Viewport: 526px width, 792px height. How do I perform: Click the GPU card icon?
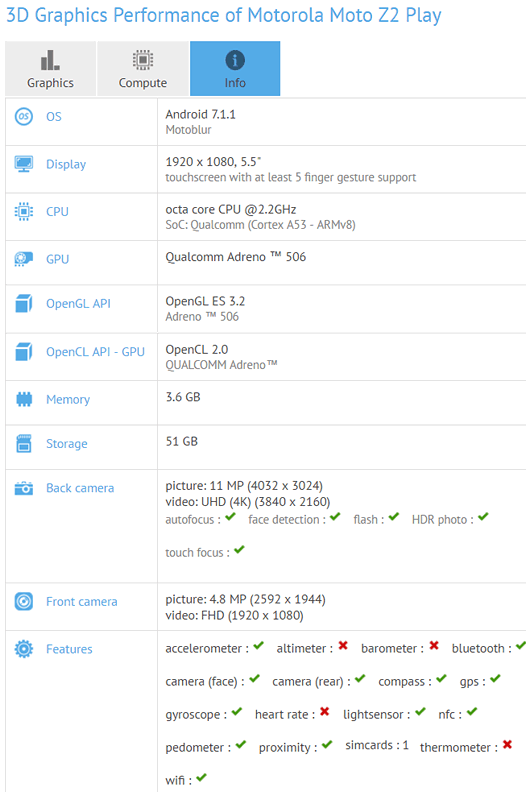24,259
